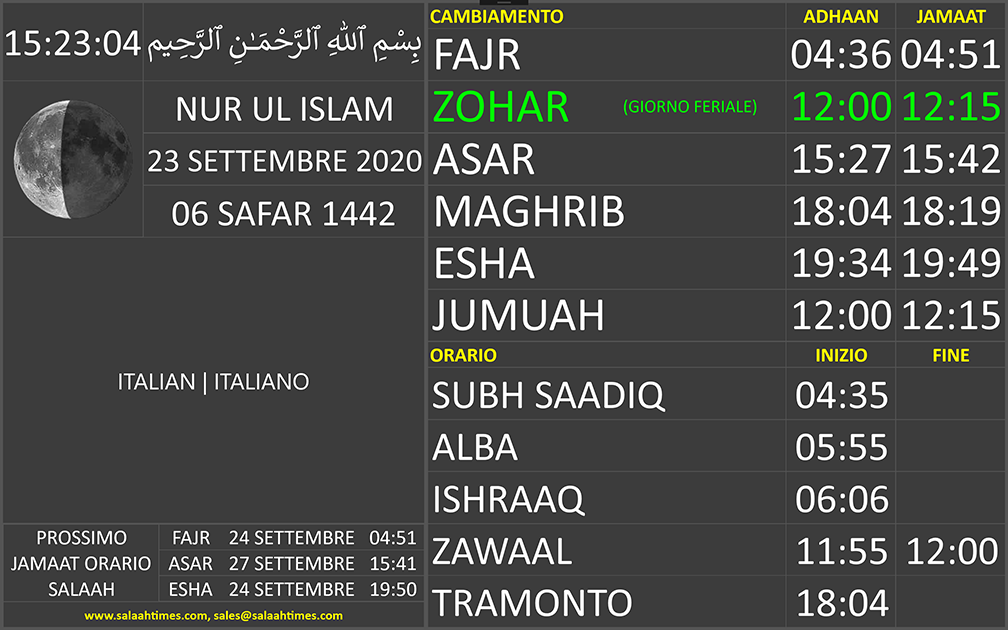Select the FAJR prayer name
This screenshot has width=1008, height=630.
coord(477,55)
